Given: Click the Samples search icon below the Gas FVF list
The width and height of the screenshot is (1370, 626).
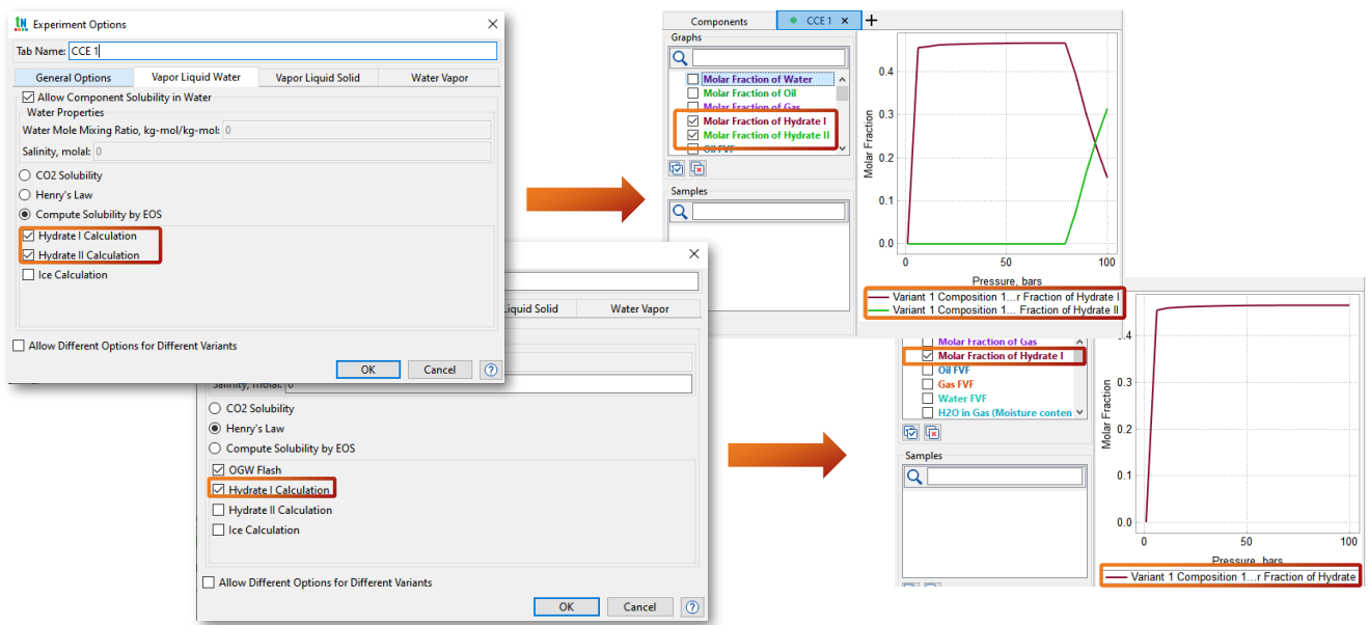Looking at the screenshot, I should [x=914, y=477].
